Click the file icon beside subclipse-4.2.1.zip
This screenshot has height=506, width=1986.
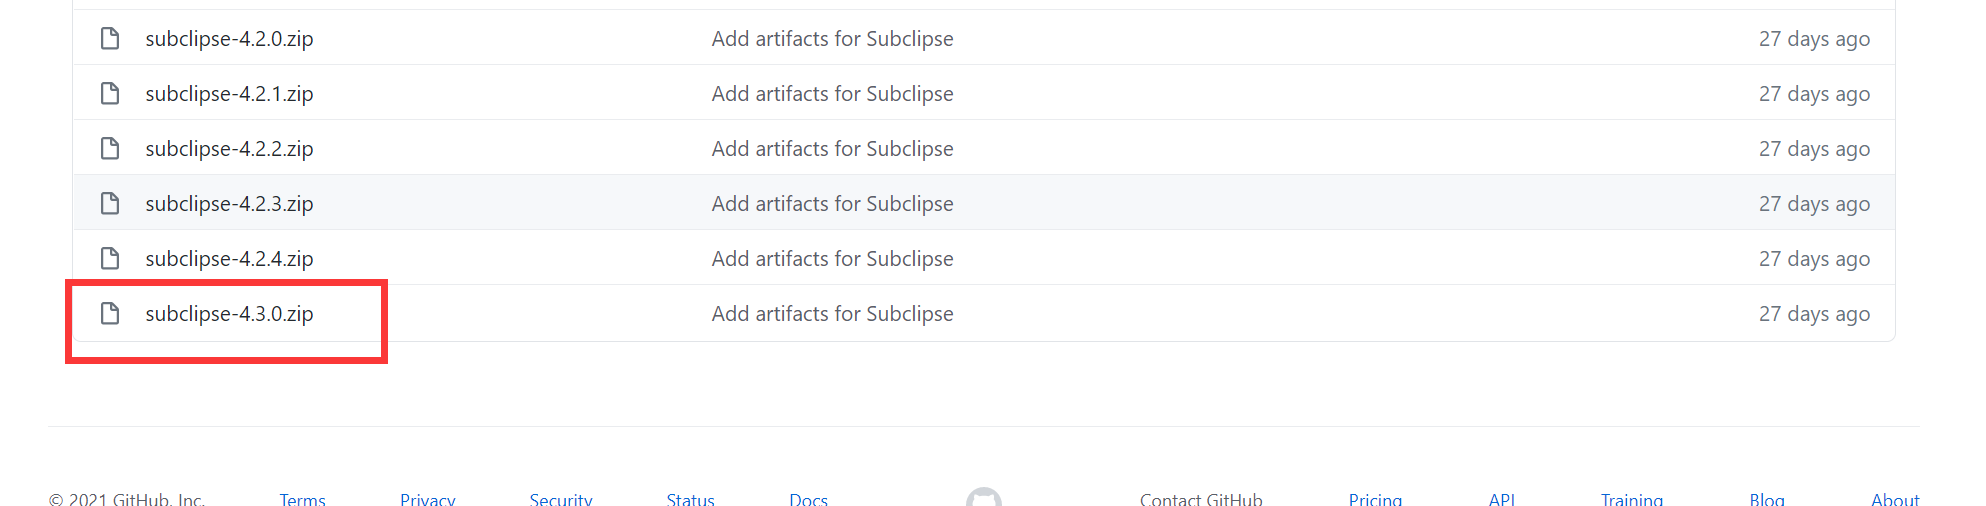[110, 94]
